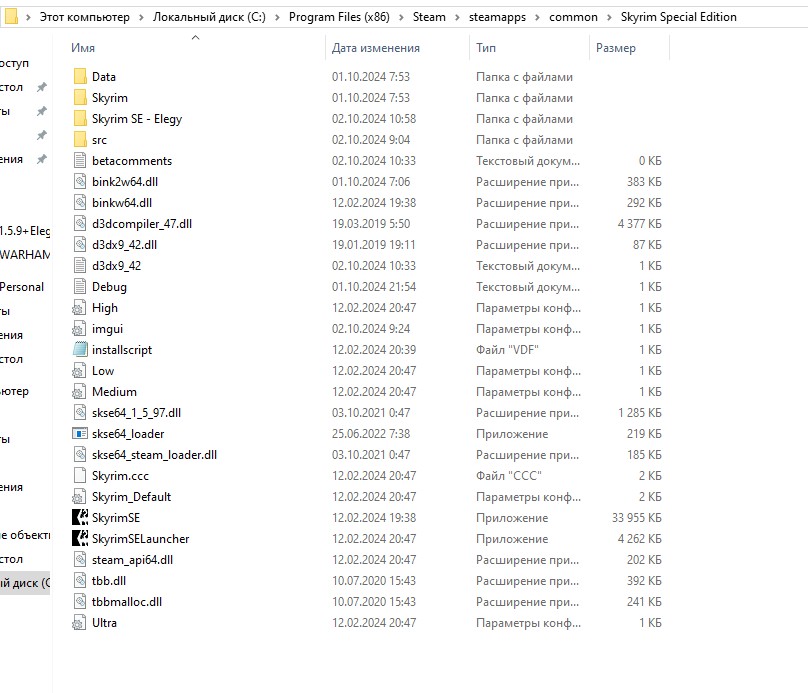This screenshot has width=808, height=693.
Task: Sort files by Размер column header
Action: (616, 48)
